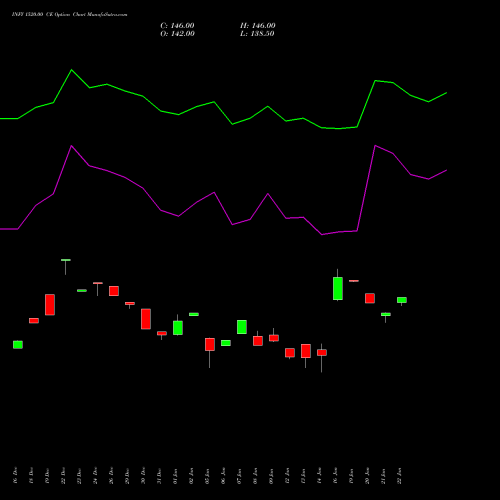Select the 13 Jan date label
Image resolution: width=500 pixels, height=500 pixels.
click(303, 476)
